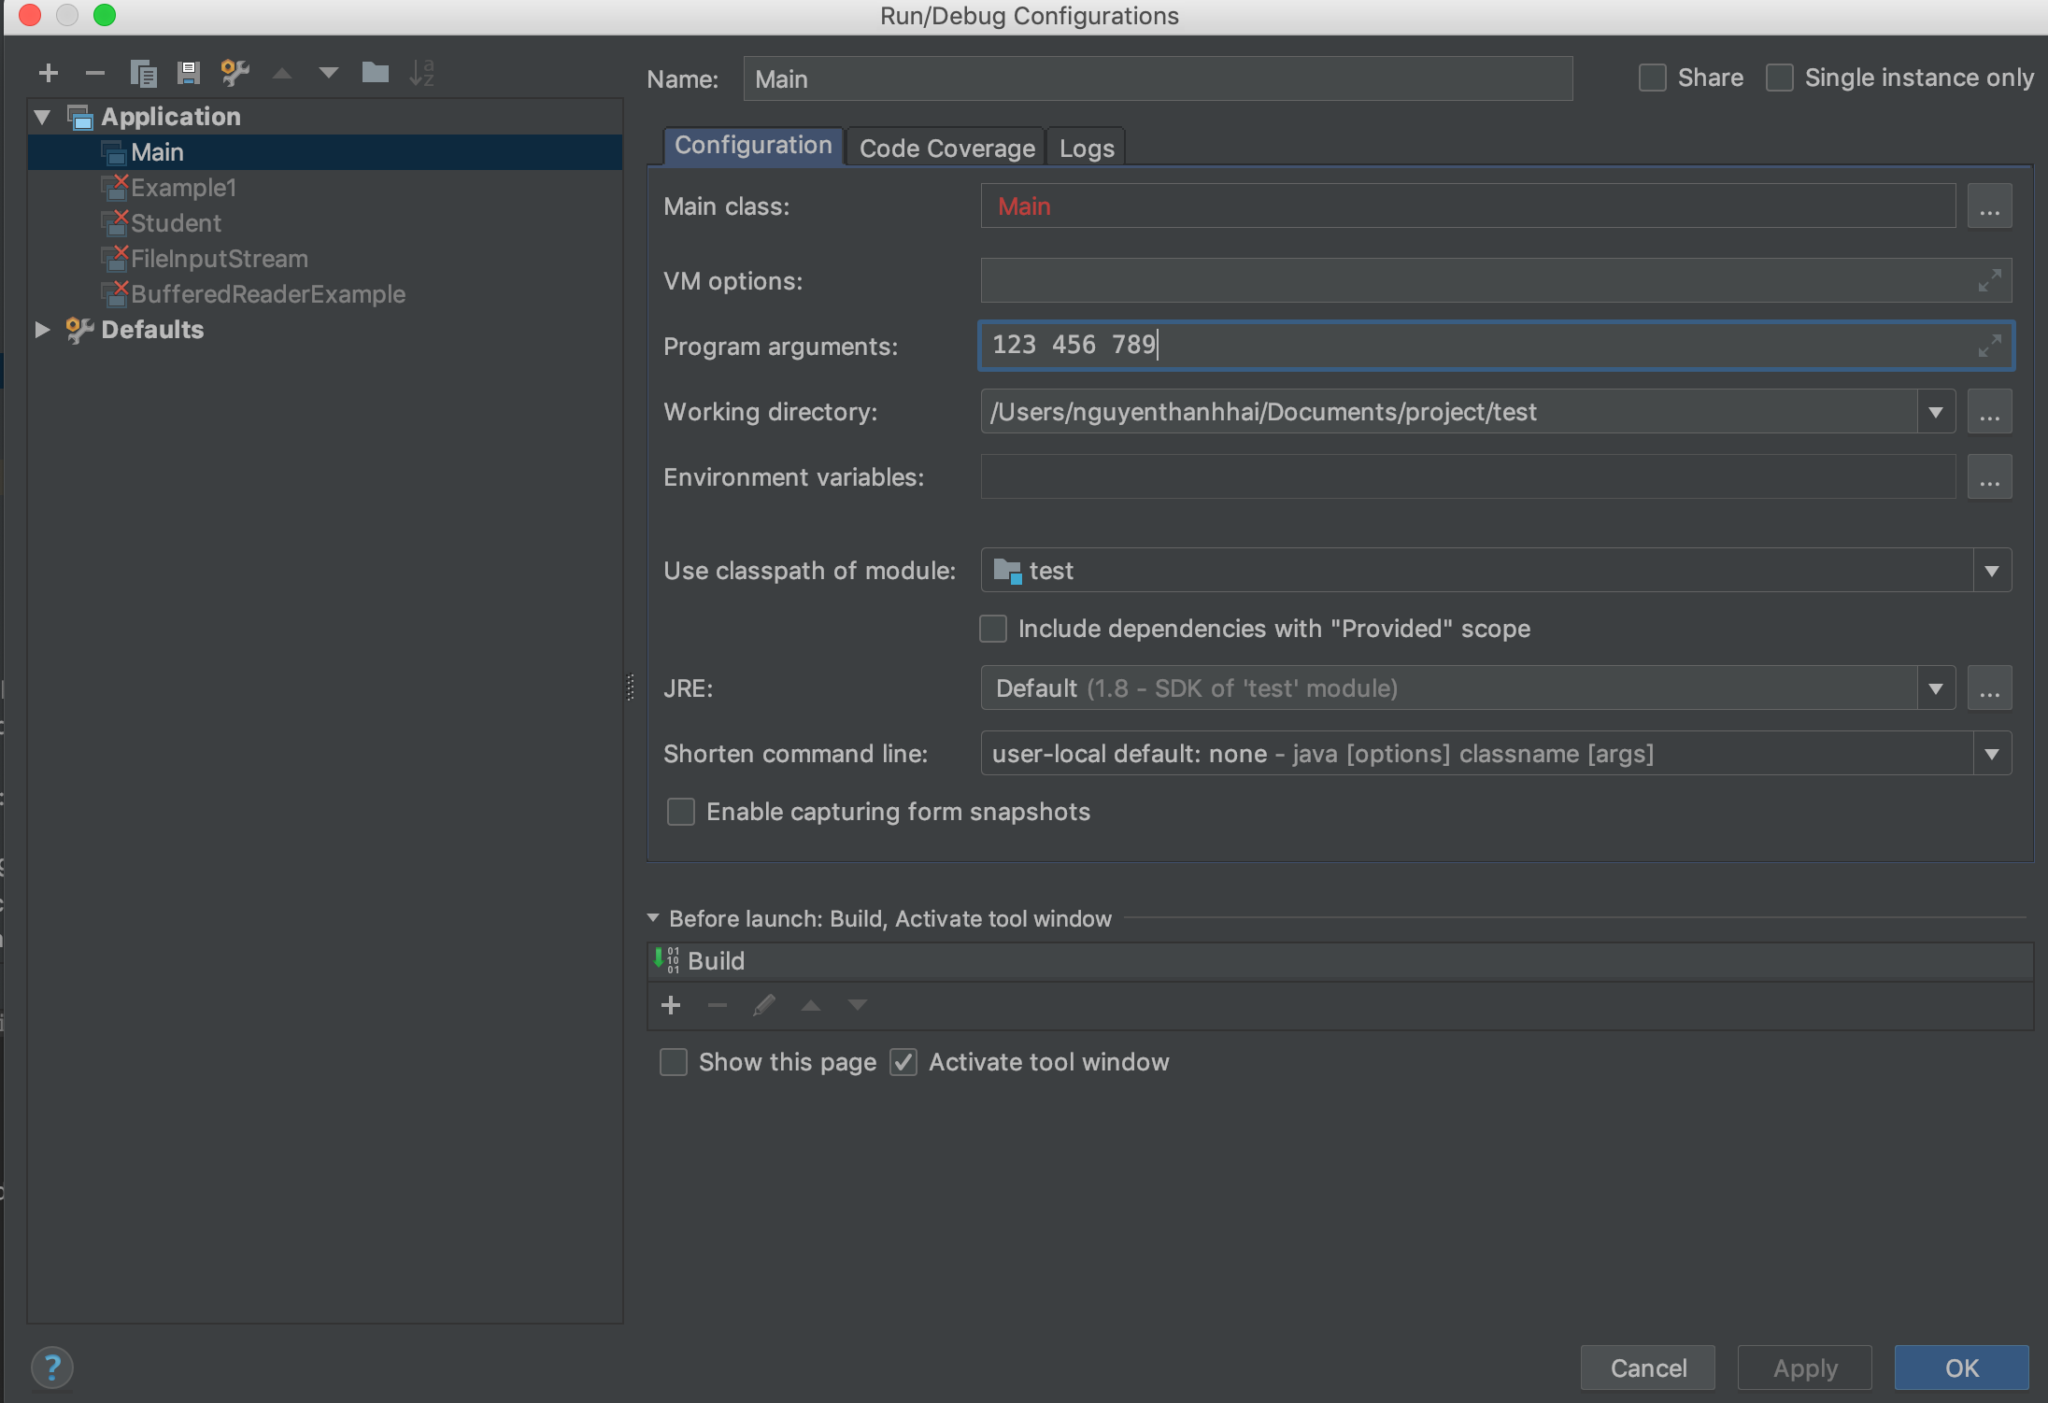Open the Shorten command line dropdown
This screenshot has width=2048, height=1403.
pyautogui.click(x=1991, y=754)
